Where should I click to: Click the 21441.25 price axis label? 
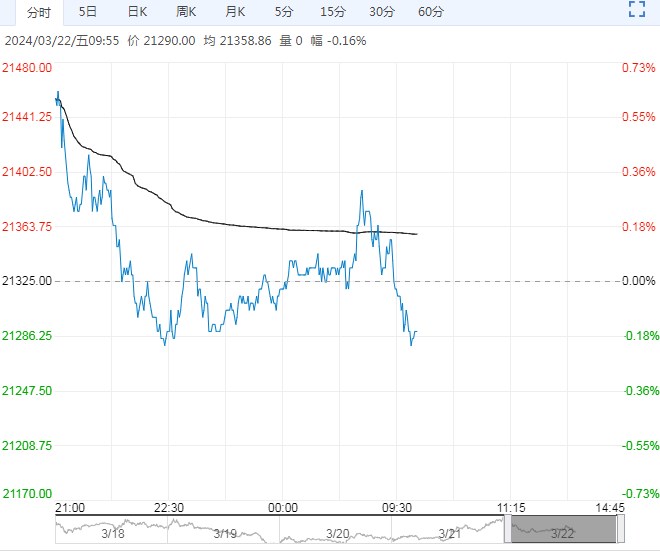click(27, 117)
